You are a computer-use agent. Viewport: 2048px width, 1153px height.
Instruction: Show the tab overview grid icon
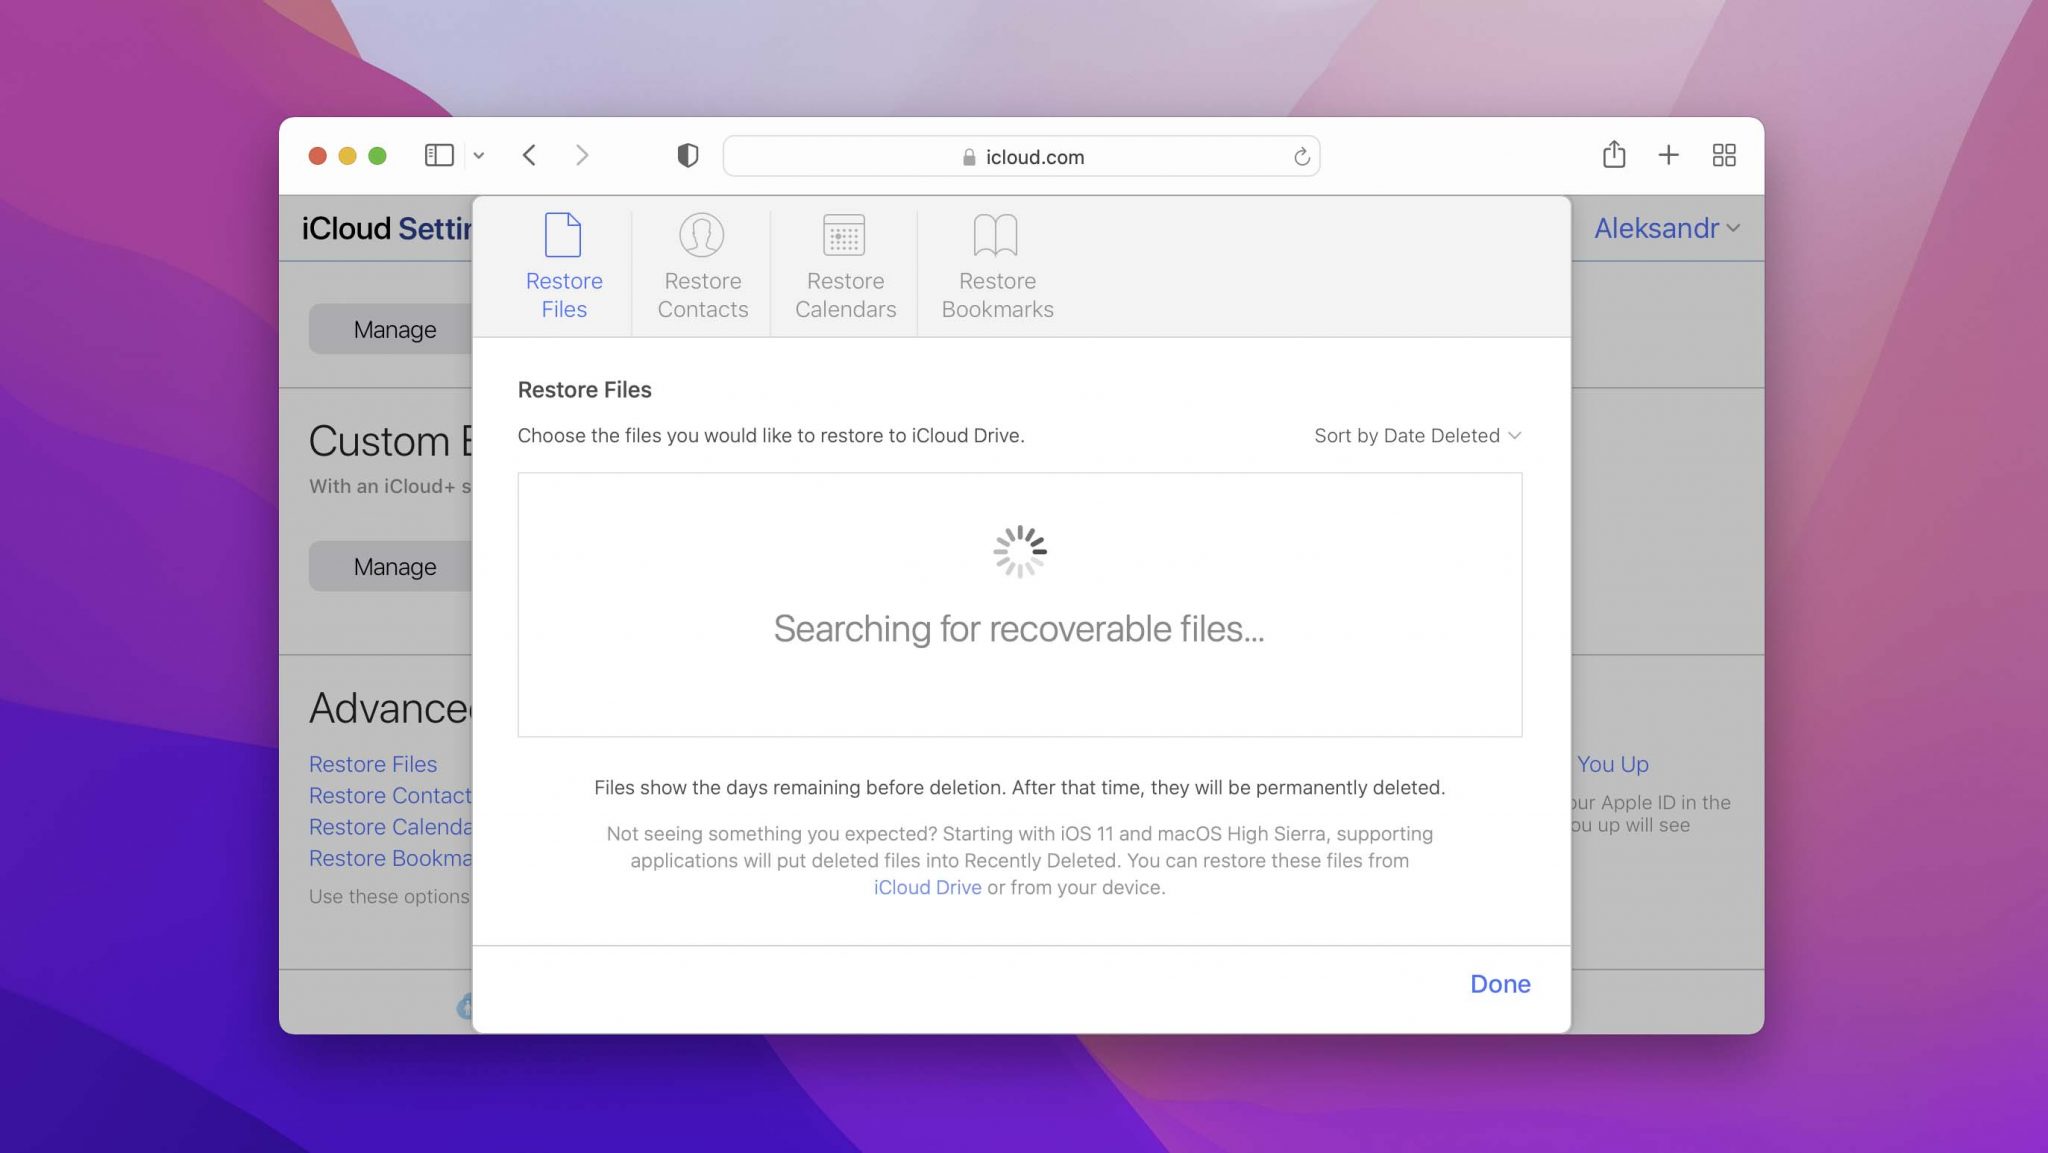(x=1724, y=155)
